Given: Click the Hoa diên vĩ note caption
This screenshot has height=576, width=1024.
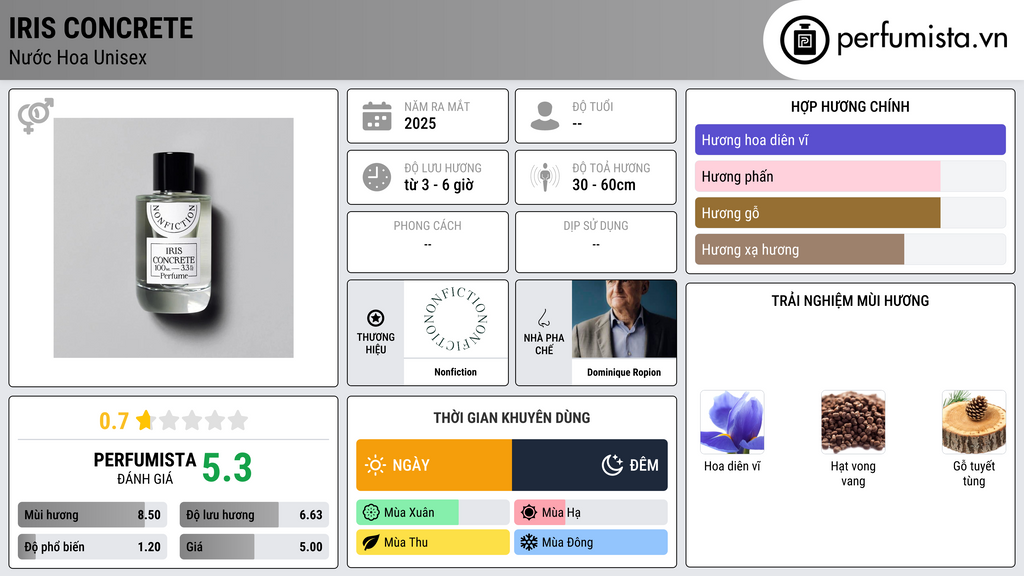Looking at the screenshot, I should tap(732, 466).
